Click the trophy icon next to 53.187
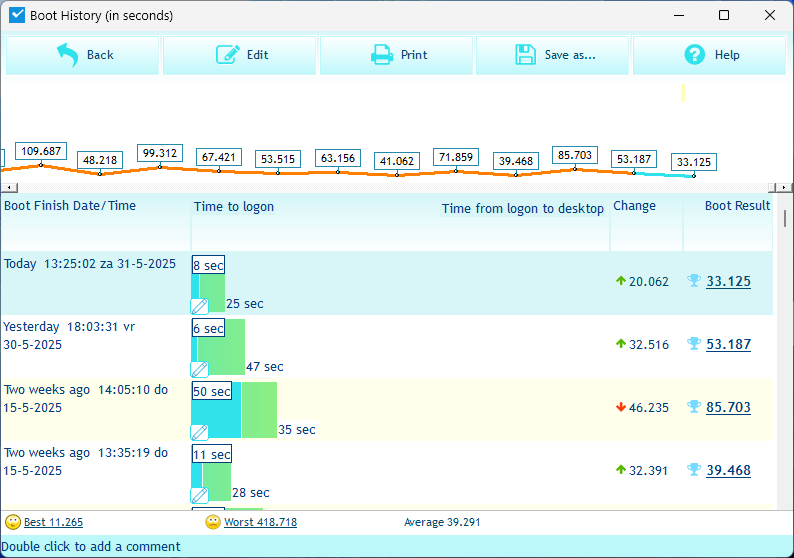 coord(694,344)
